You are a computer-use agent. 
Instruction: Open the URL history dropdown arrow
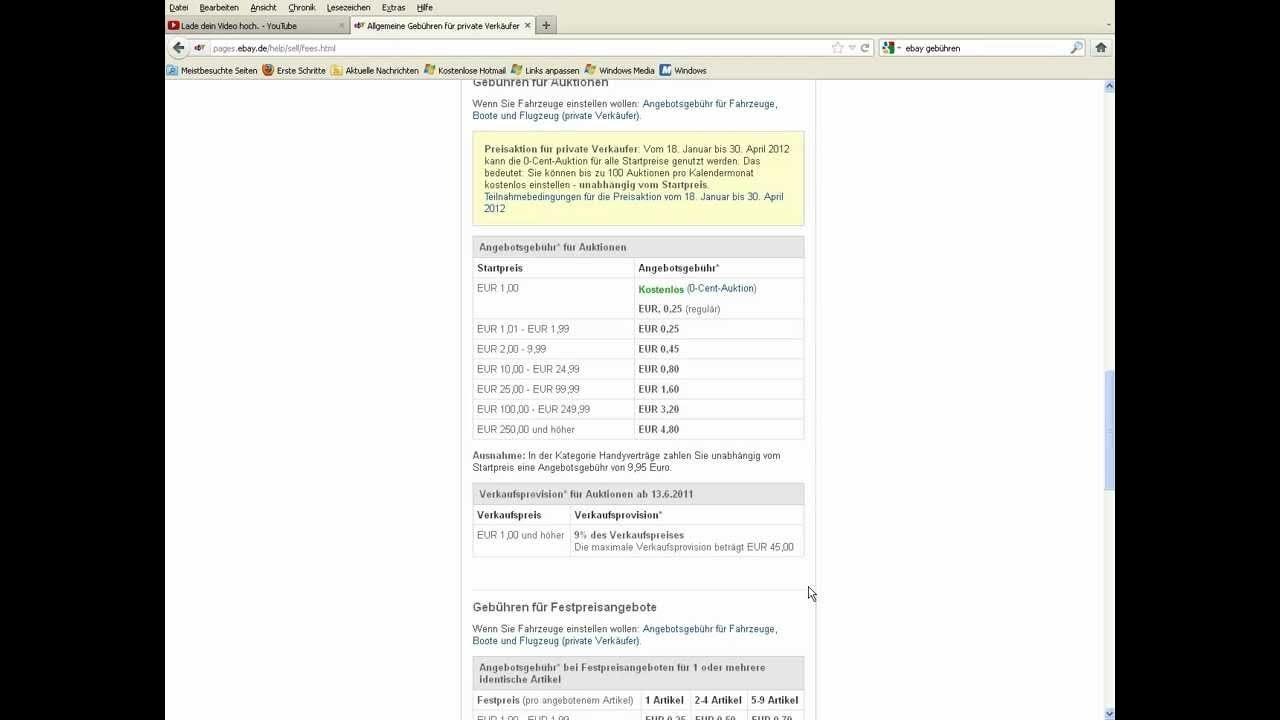[852, 48]
